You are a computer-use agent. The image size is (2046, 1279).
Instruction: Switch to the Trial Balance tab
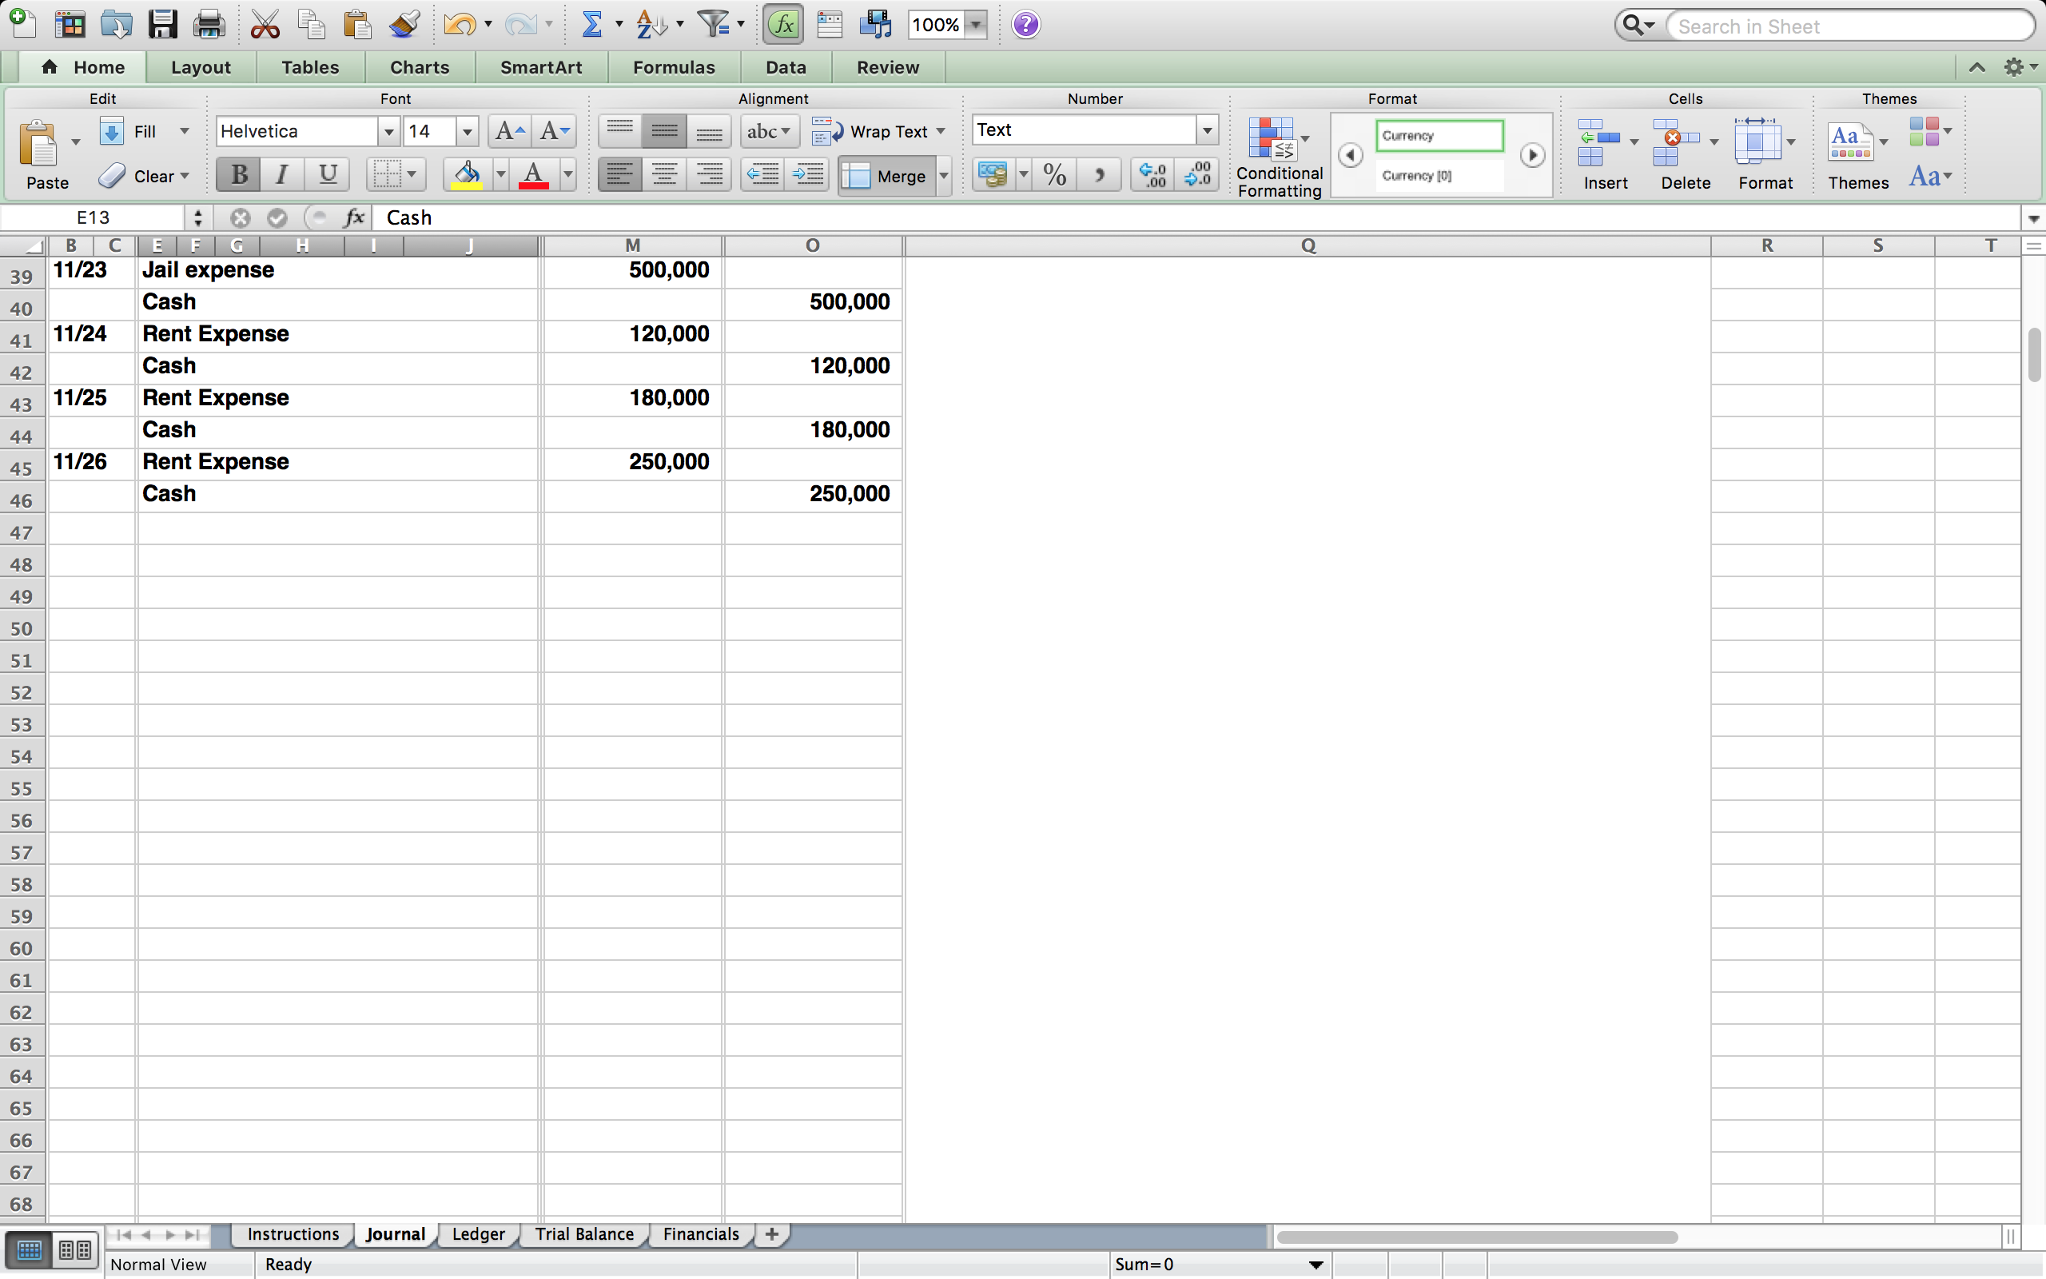583,1233
